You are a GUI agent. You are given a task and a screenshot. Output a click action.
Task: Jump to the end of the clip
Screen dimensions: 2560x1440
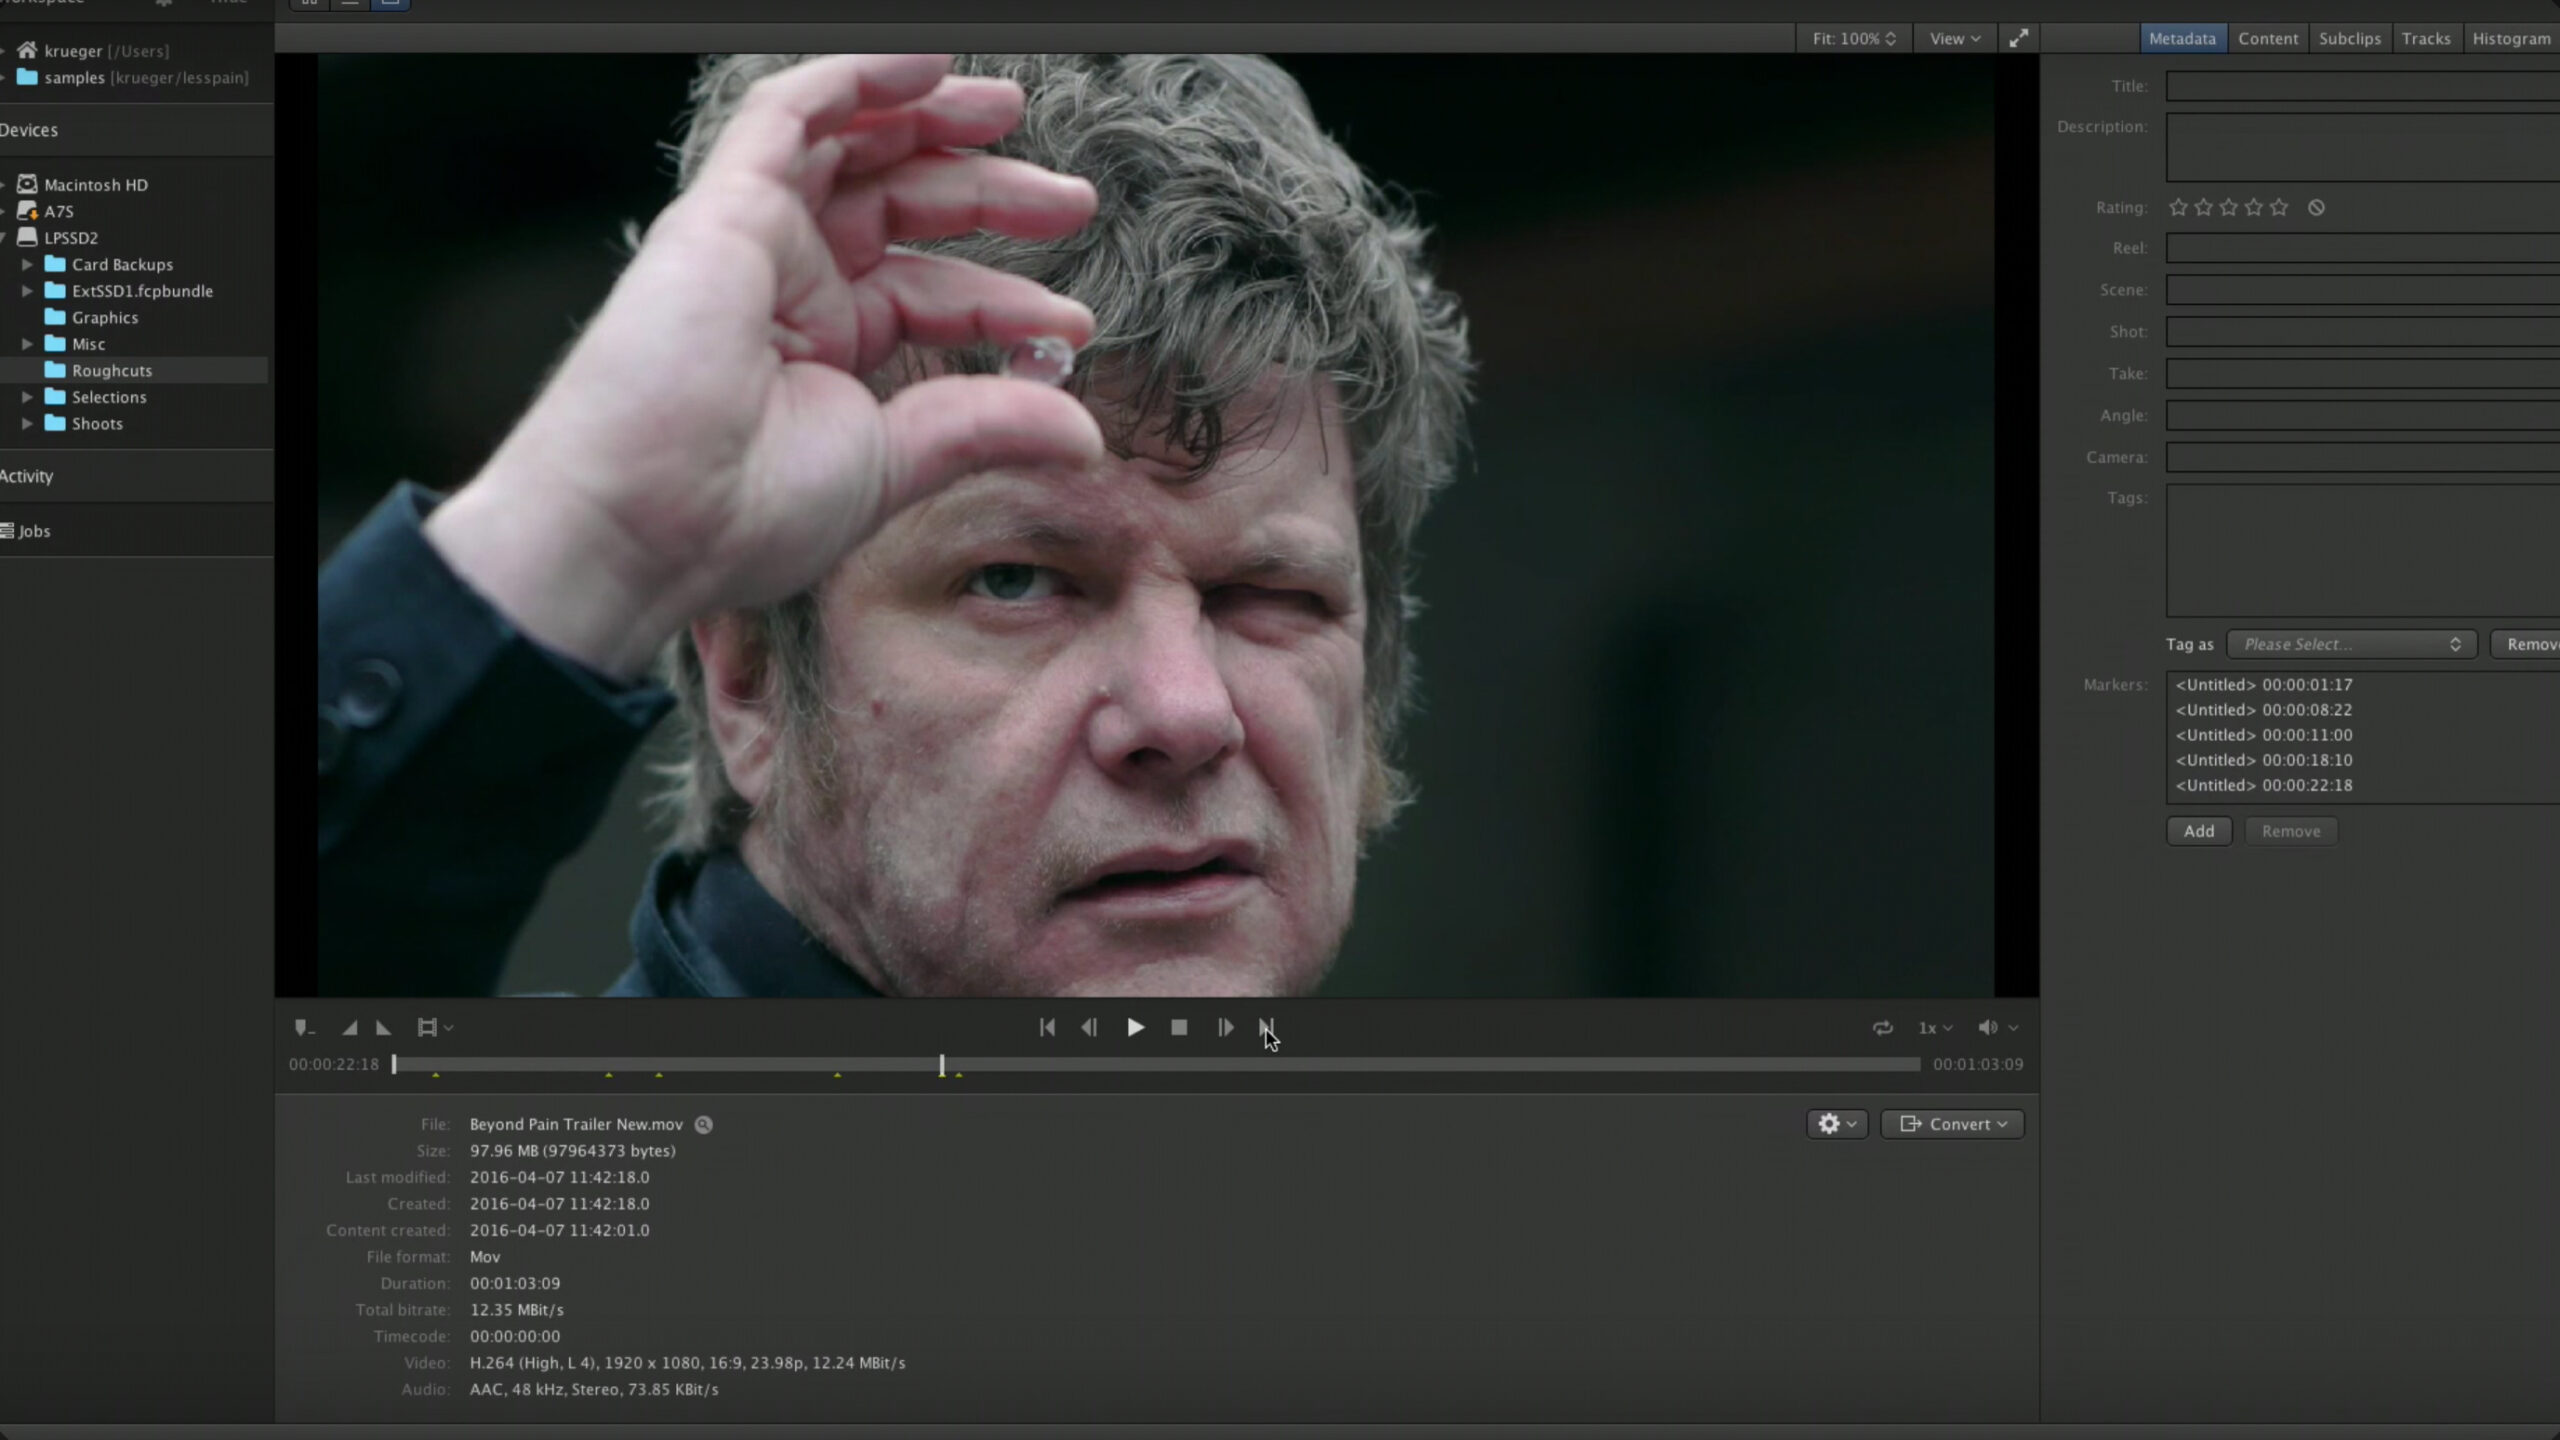click(1266, 1027)
